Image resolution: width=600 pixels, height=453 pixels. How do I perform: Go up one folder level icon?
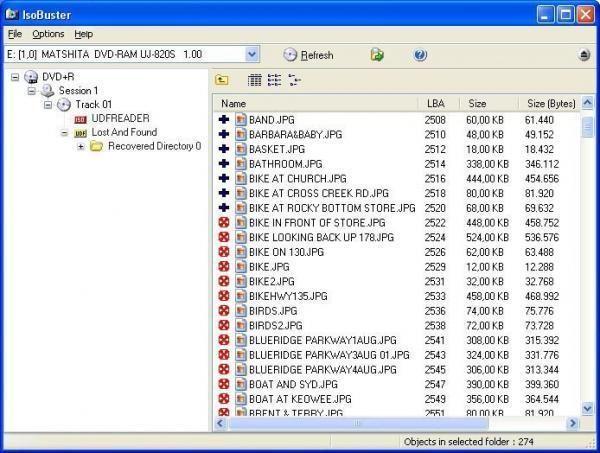click(x=222, y=80)
